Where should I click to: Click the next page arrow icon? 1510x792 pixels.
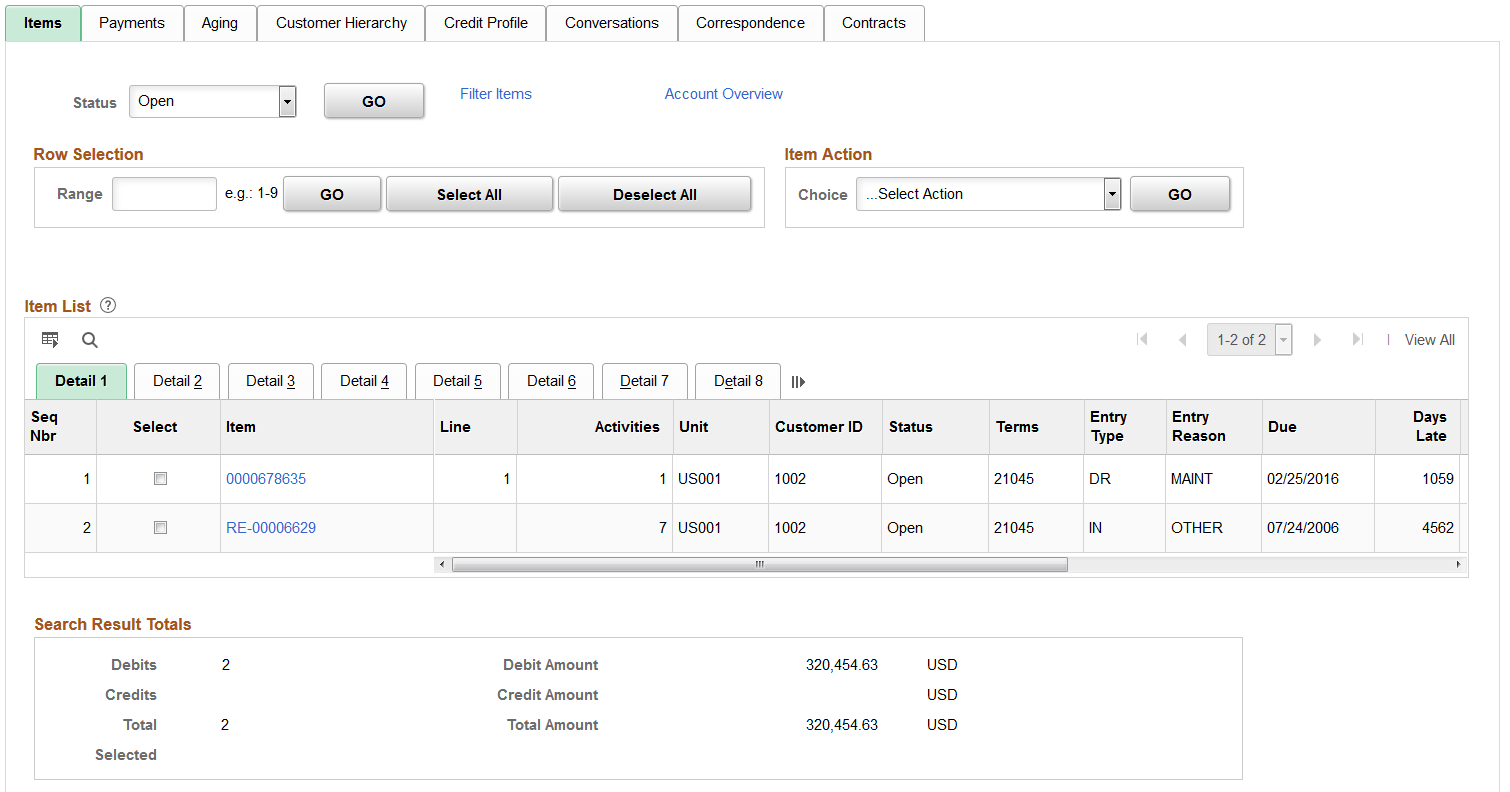click(1317, 340)
